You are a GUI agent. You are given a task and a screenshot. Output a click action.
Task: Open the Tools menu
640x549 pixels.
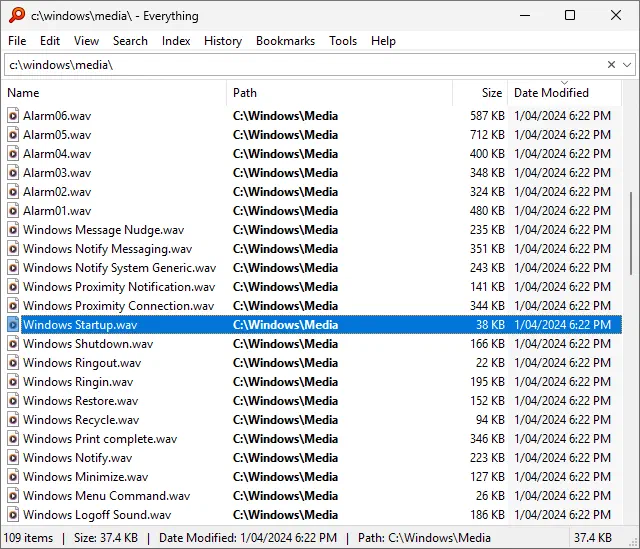click(343, 41)
